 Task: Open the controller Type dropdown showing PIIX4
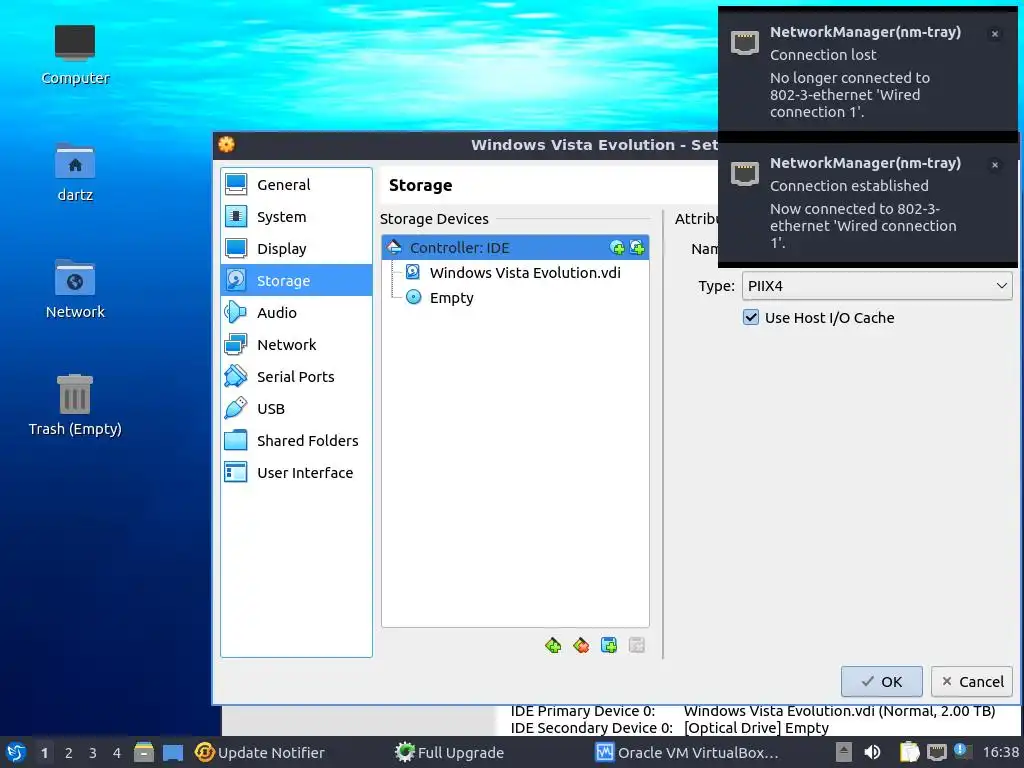pos(876,286)
